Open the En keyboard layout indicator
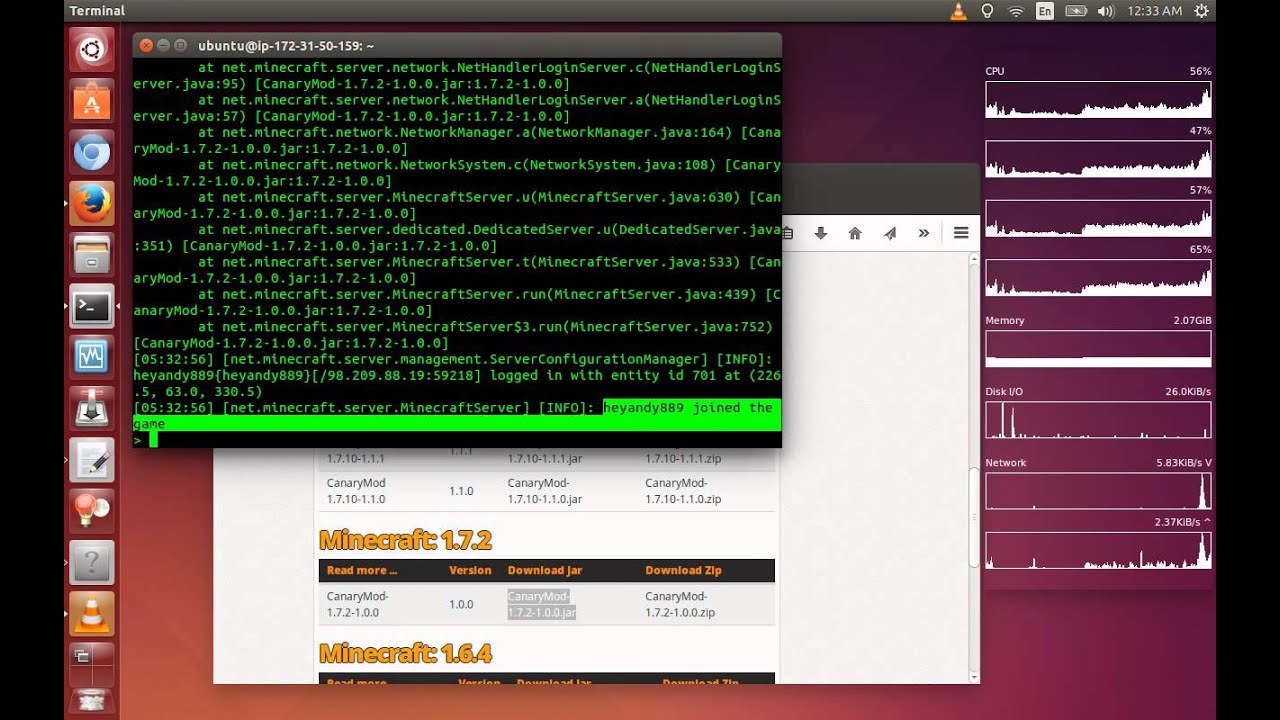This screenshot has height=720, width=1280. 1045,11
